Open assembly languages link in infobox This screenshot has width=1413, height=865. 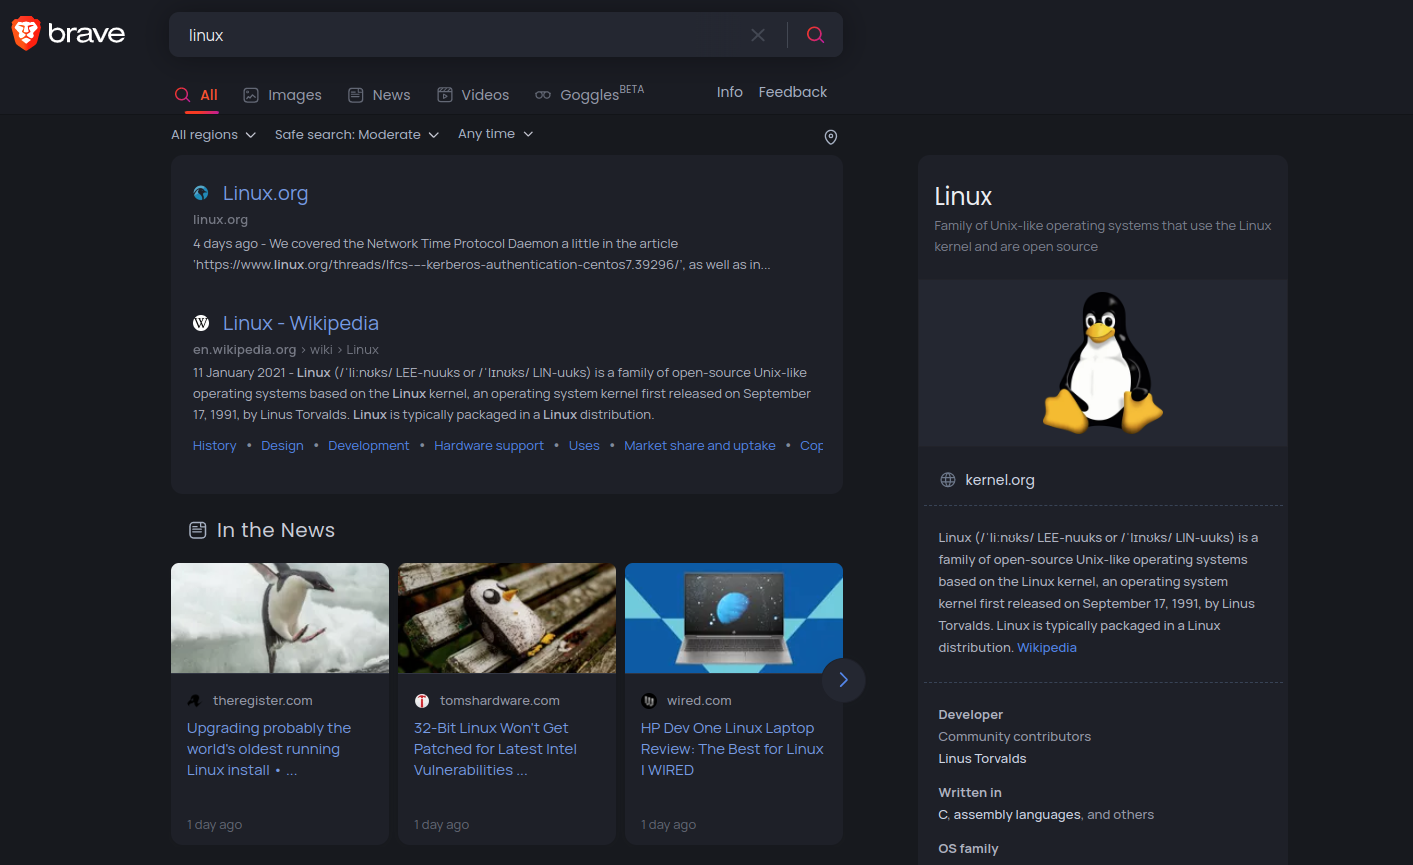click(x=1017, y=815)
